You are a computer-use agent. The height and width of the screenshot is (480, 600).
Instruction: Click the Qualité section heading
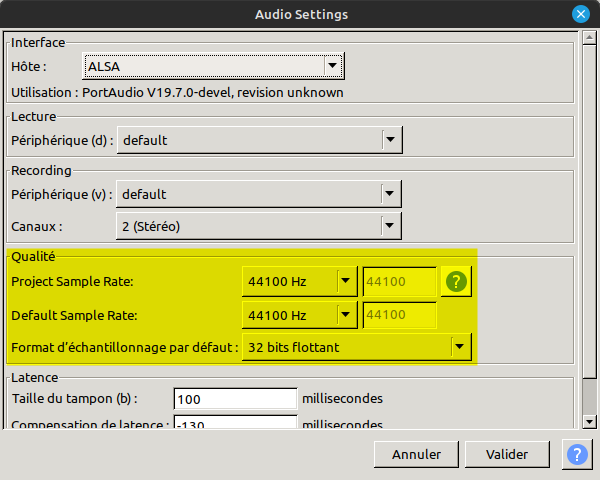tap(33, 256)
